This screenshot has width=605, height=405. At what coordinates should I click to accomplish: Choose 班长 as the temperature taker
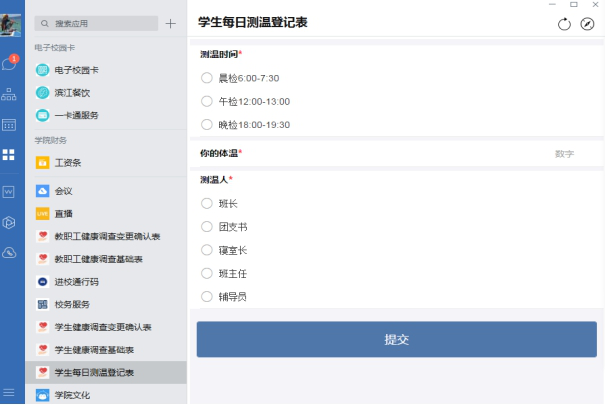pos(207,203)
